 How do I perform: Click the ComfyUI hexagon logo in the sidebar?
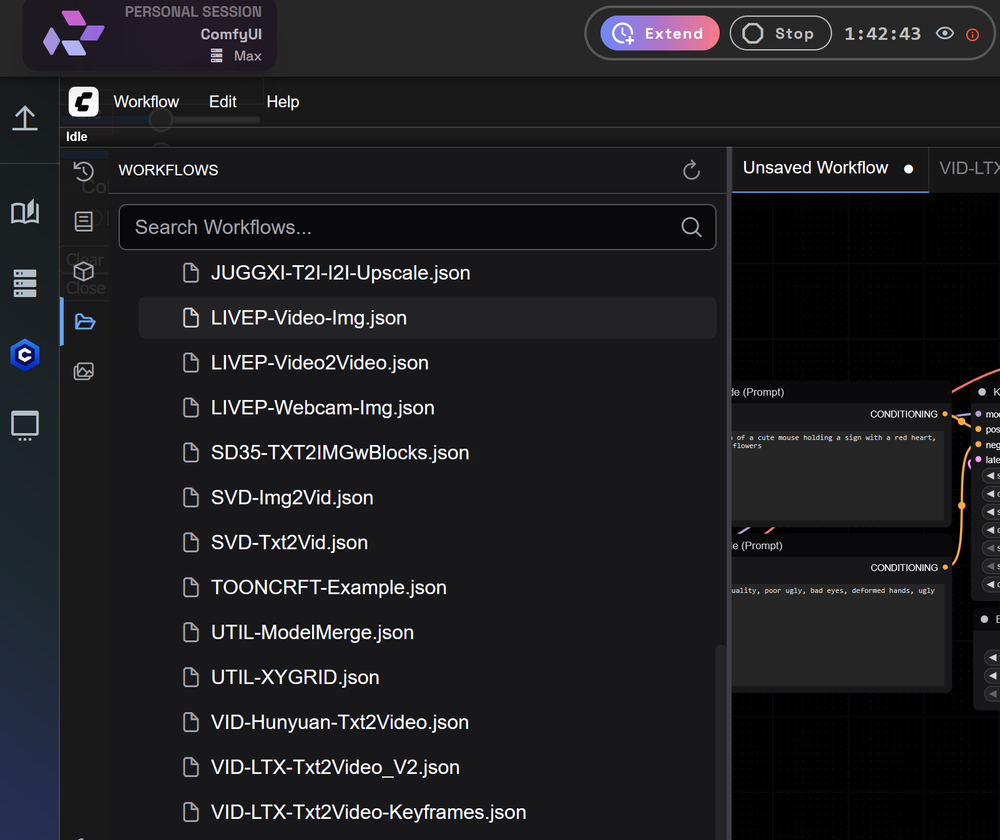point(25,354)
